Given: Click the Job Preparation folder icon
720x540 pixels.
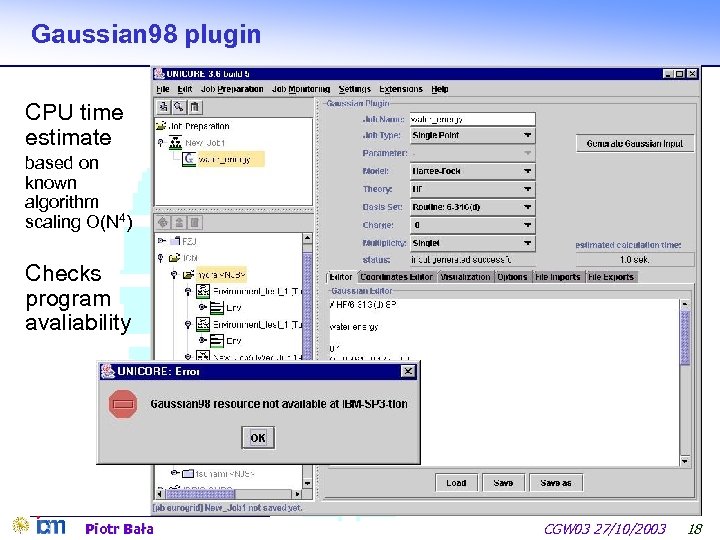Looking at the screenshot, I should pos(161,125).
